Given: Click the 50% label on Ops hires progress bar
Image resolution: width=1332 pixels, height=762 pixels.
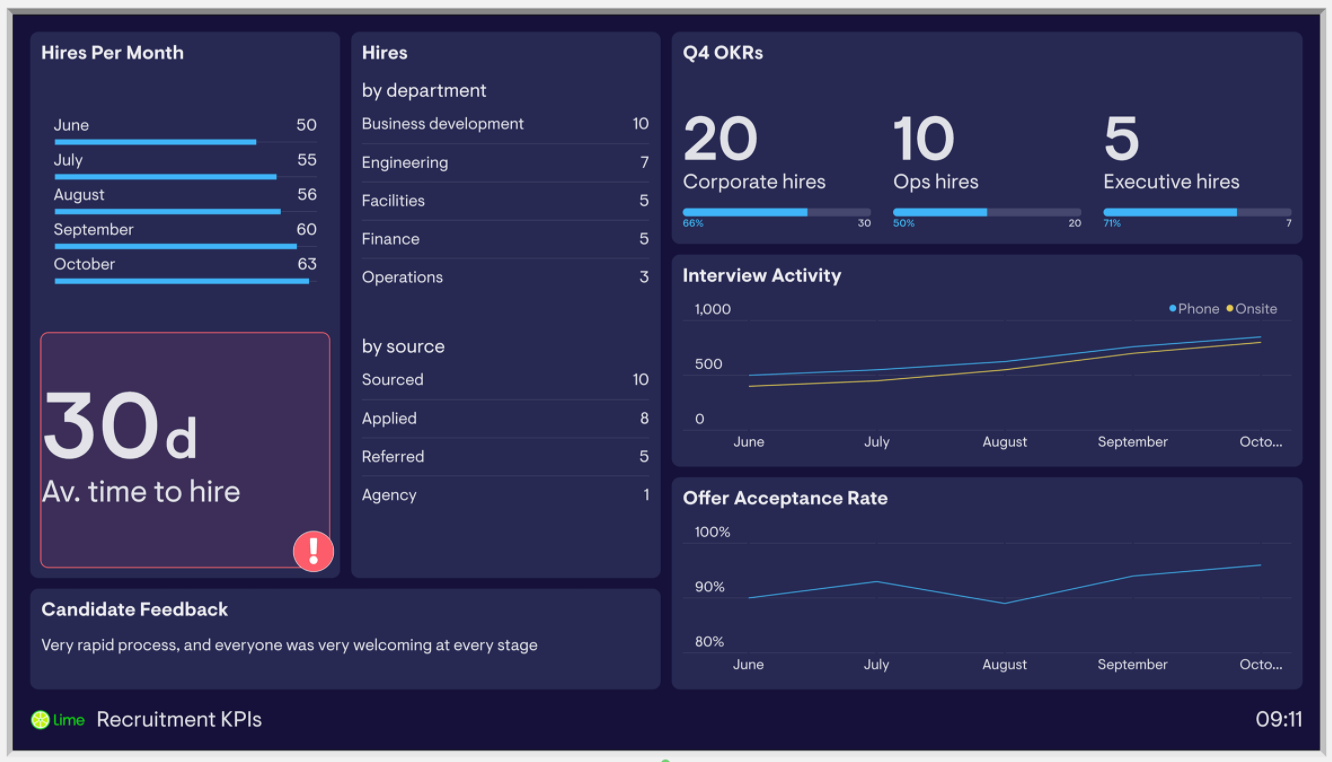Looking at the screenshot, I should [x=903, y=222].
